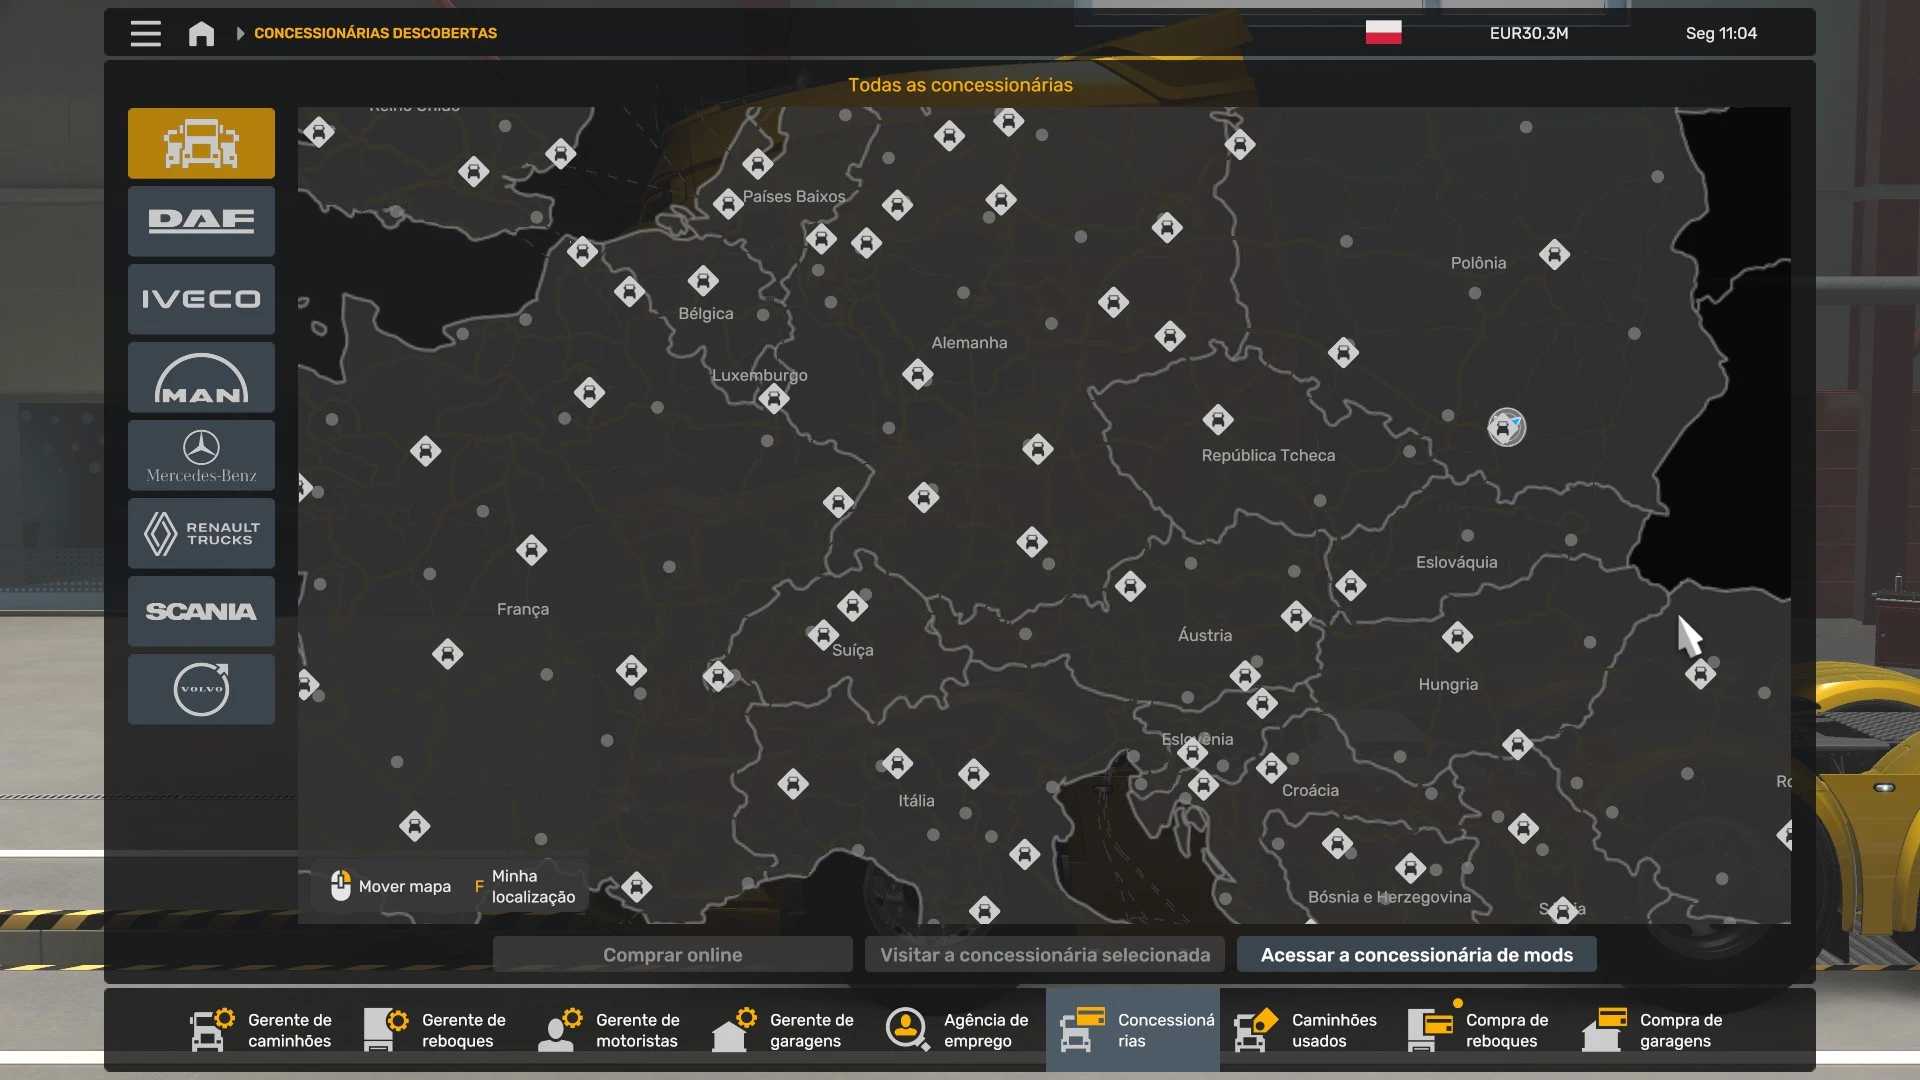
Task: Click Visitar a concessionária selecionada button
Action: [1045, 955]
